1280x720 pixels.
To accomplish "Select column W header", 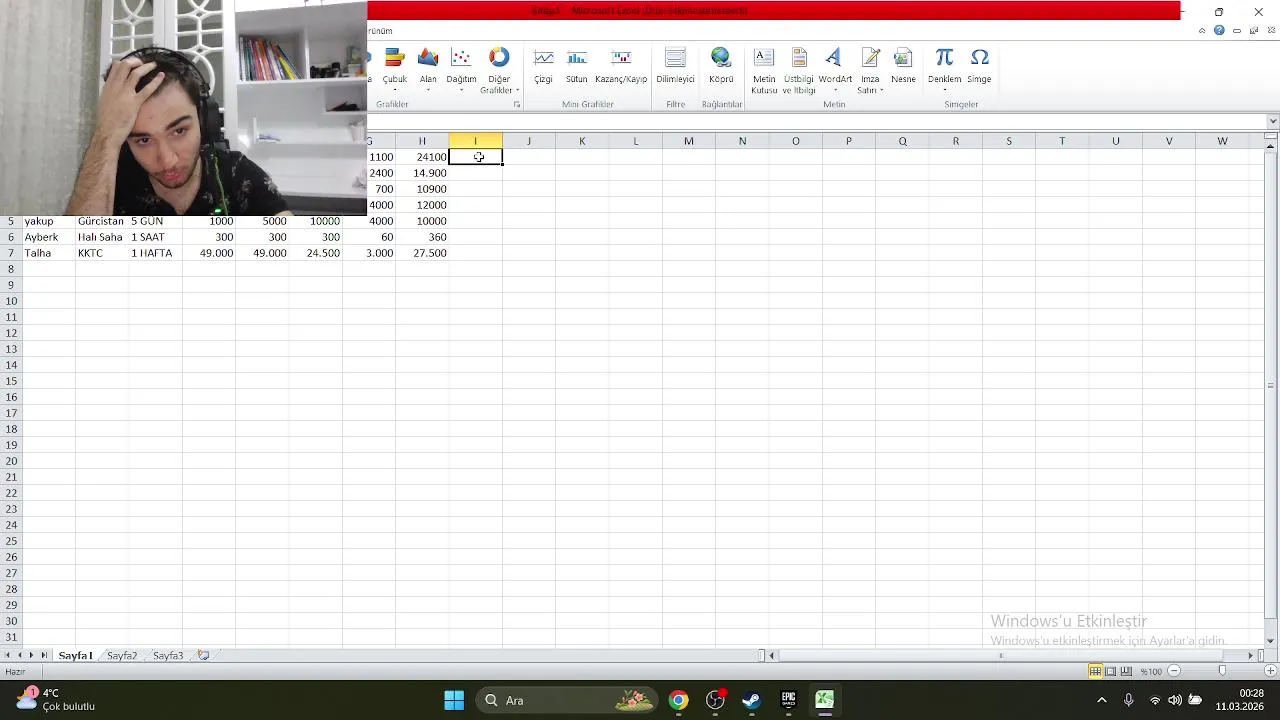I will [1222, 141].
